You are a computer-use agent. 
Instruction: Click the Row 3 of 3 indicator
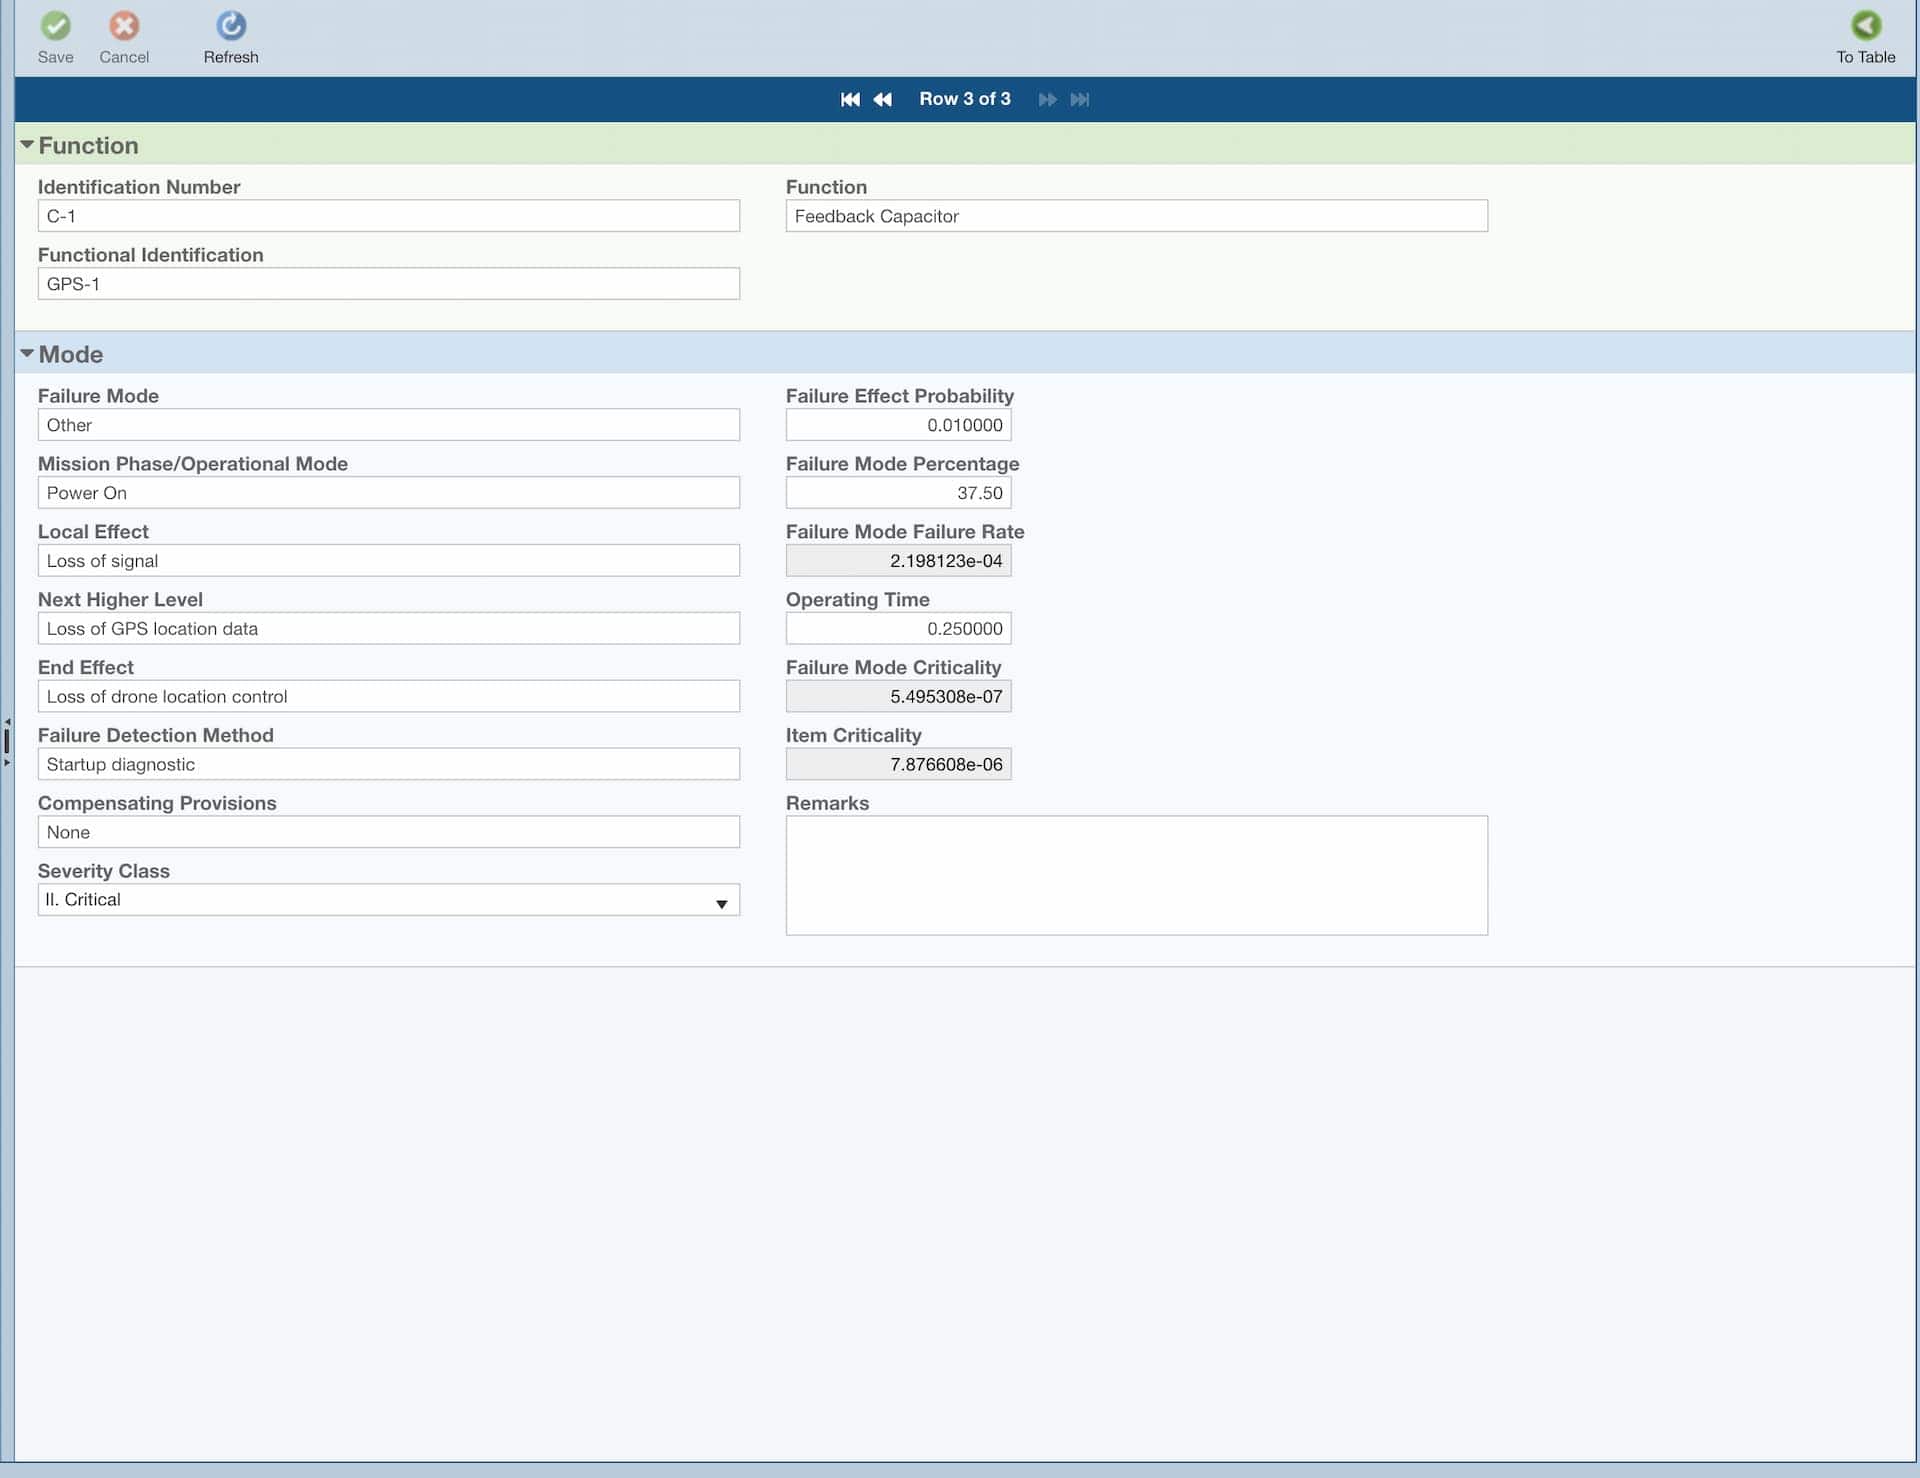(965, 99)
